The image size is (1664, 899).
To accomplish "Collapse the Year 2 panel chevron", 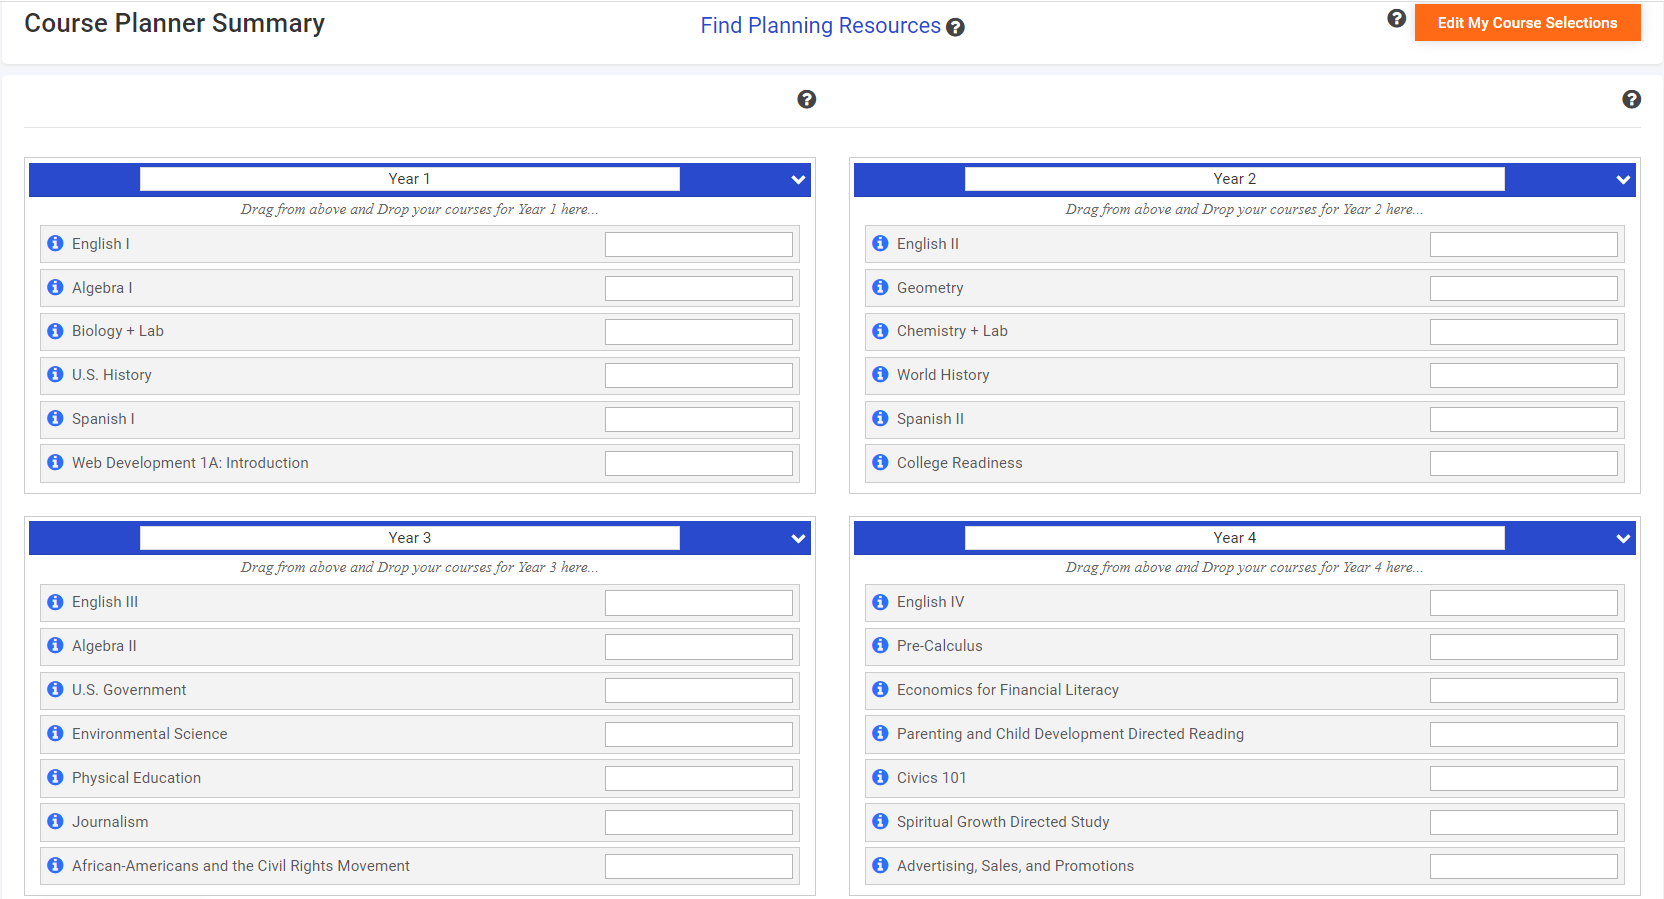I will 1623,180.
